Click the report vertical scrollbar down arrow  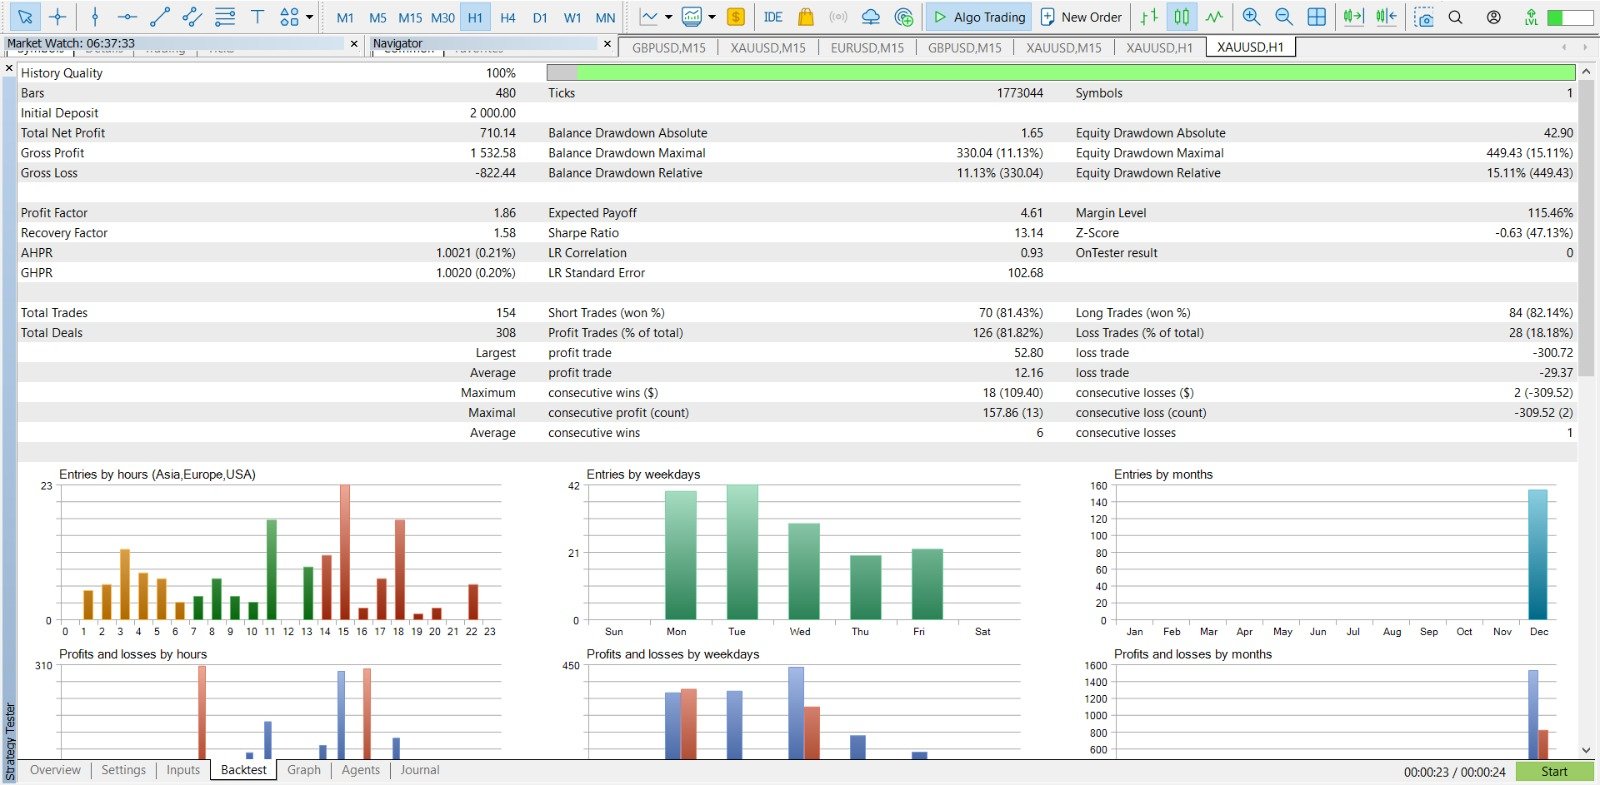tap(1586, 749)
